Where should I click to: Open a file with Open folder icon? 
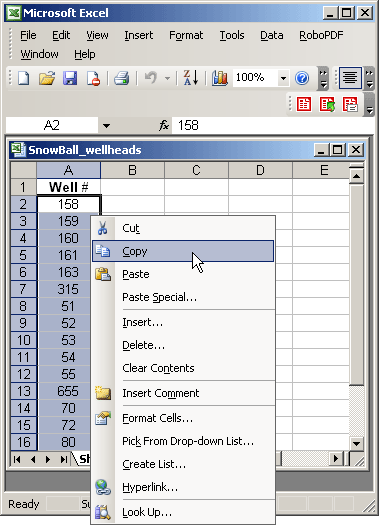(x=47, y=78)
